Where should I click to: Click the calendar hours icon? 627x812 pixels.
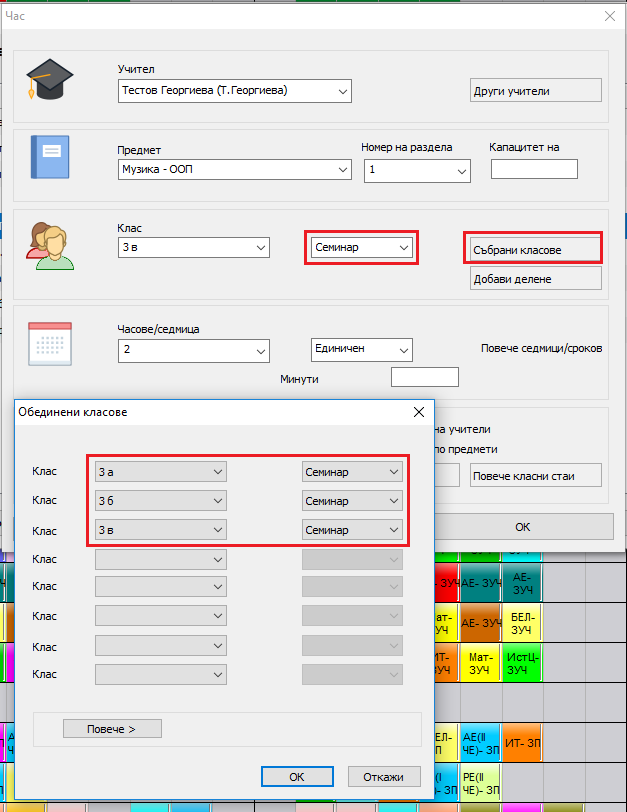[49, 347]
